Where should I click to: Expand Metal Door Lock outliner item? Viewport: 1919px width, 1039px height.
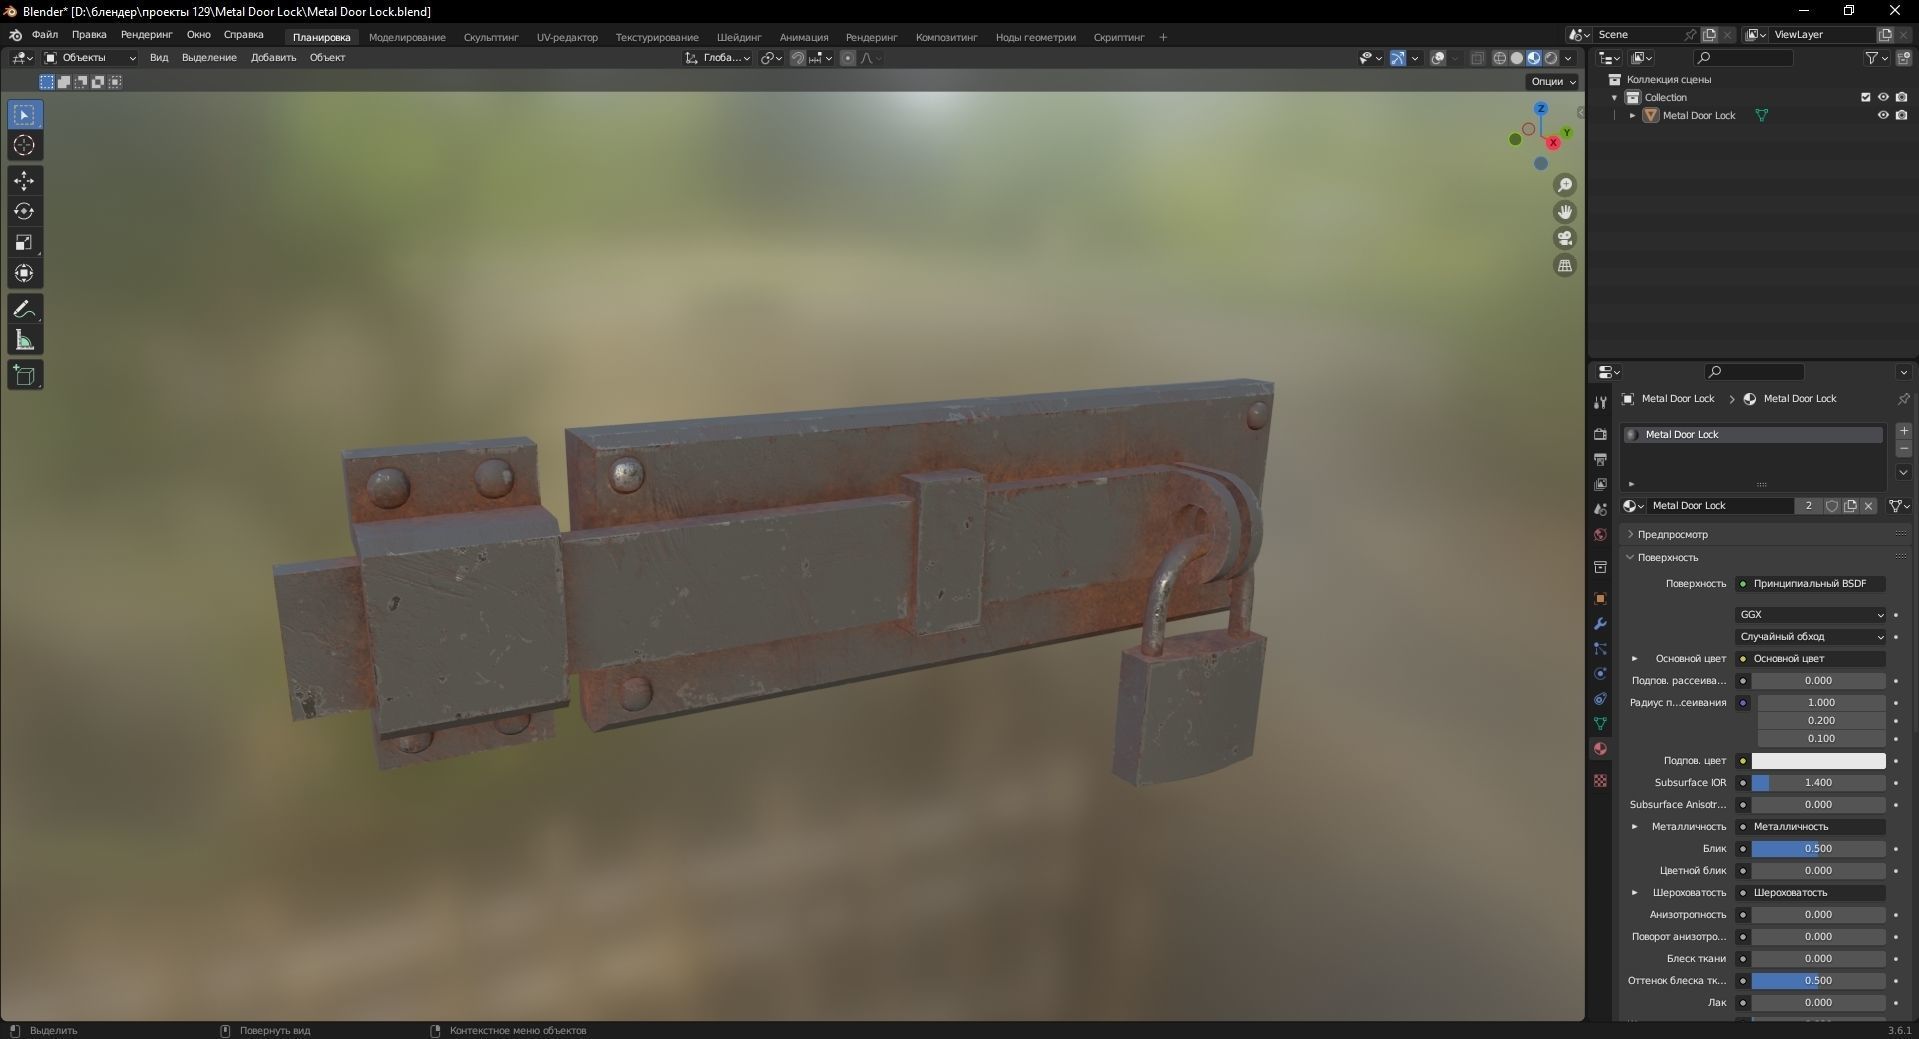click(x=1632, y=115)
